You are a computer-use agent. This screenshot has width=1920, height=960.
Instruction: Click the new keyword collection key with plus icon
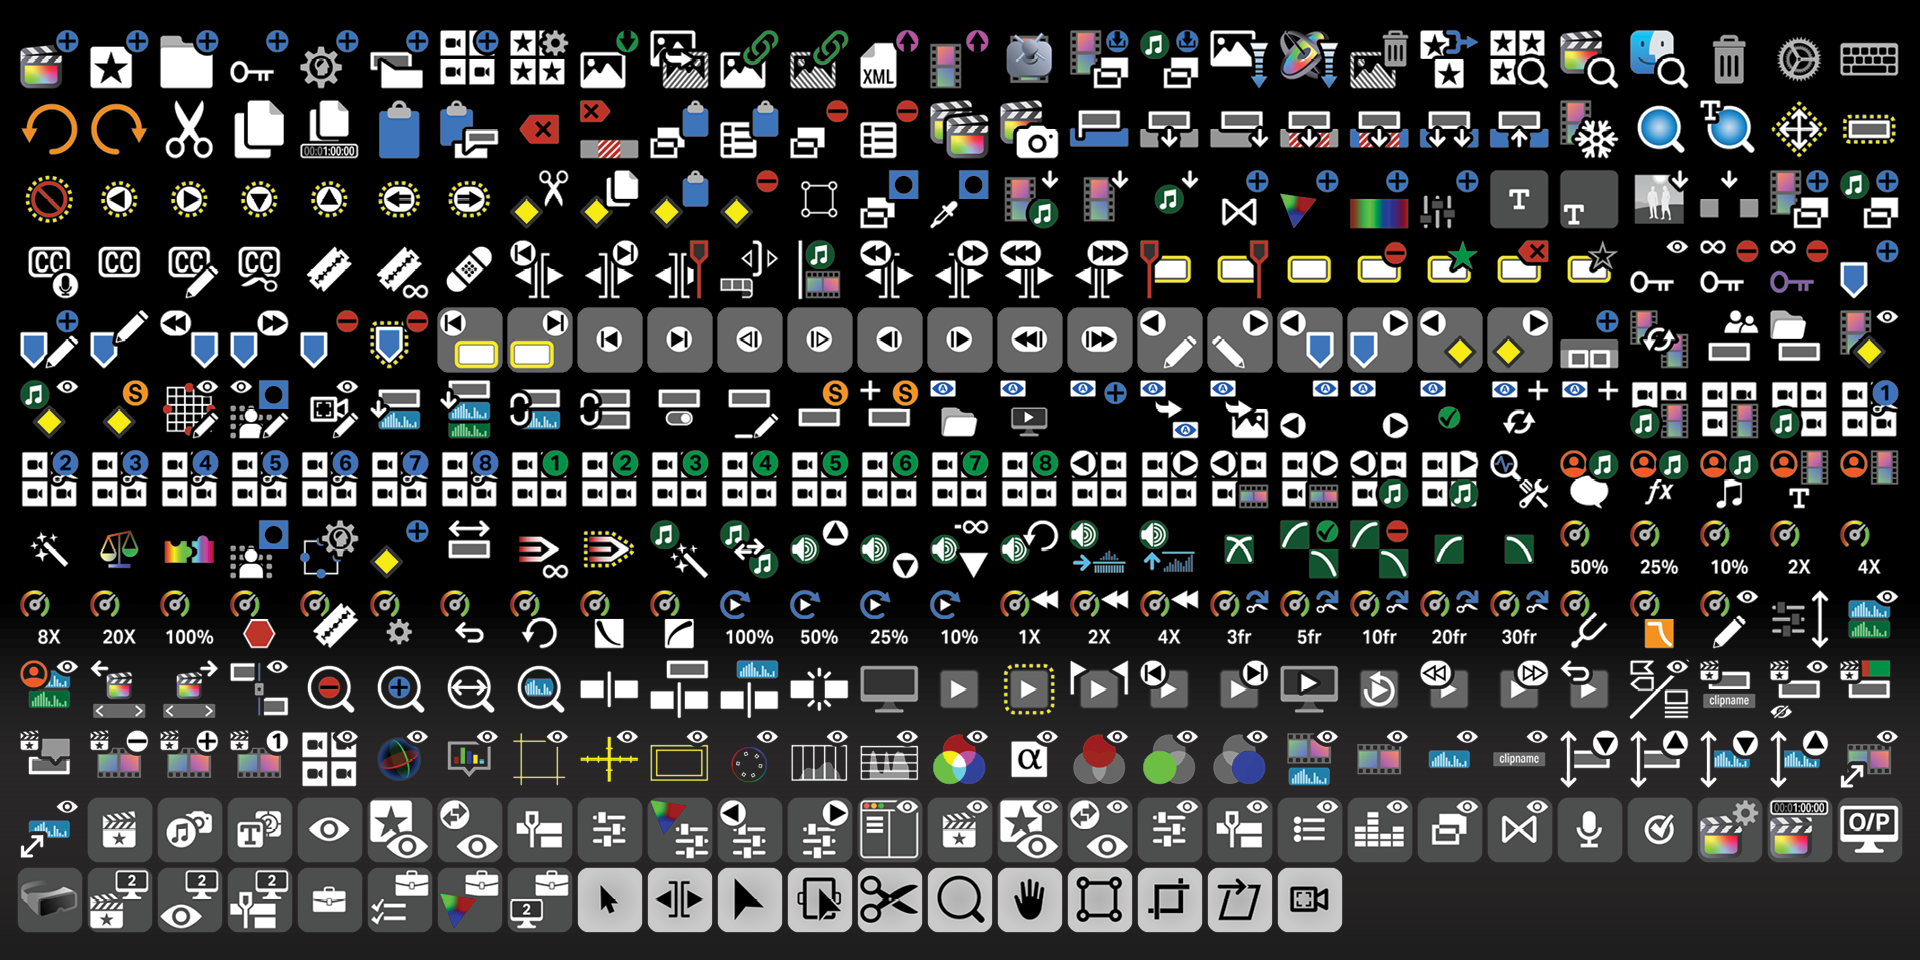[x=258, y=60]
